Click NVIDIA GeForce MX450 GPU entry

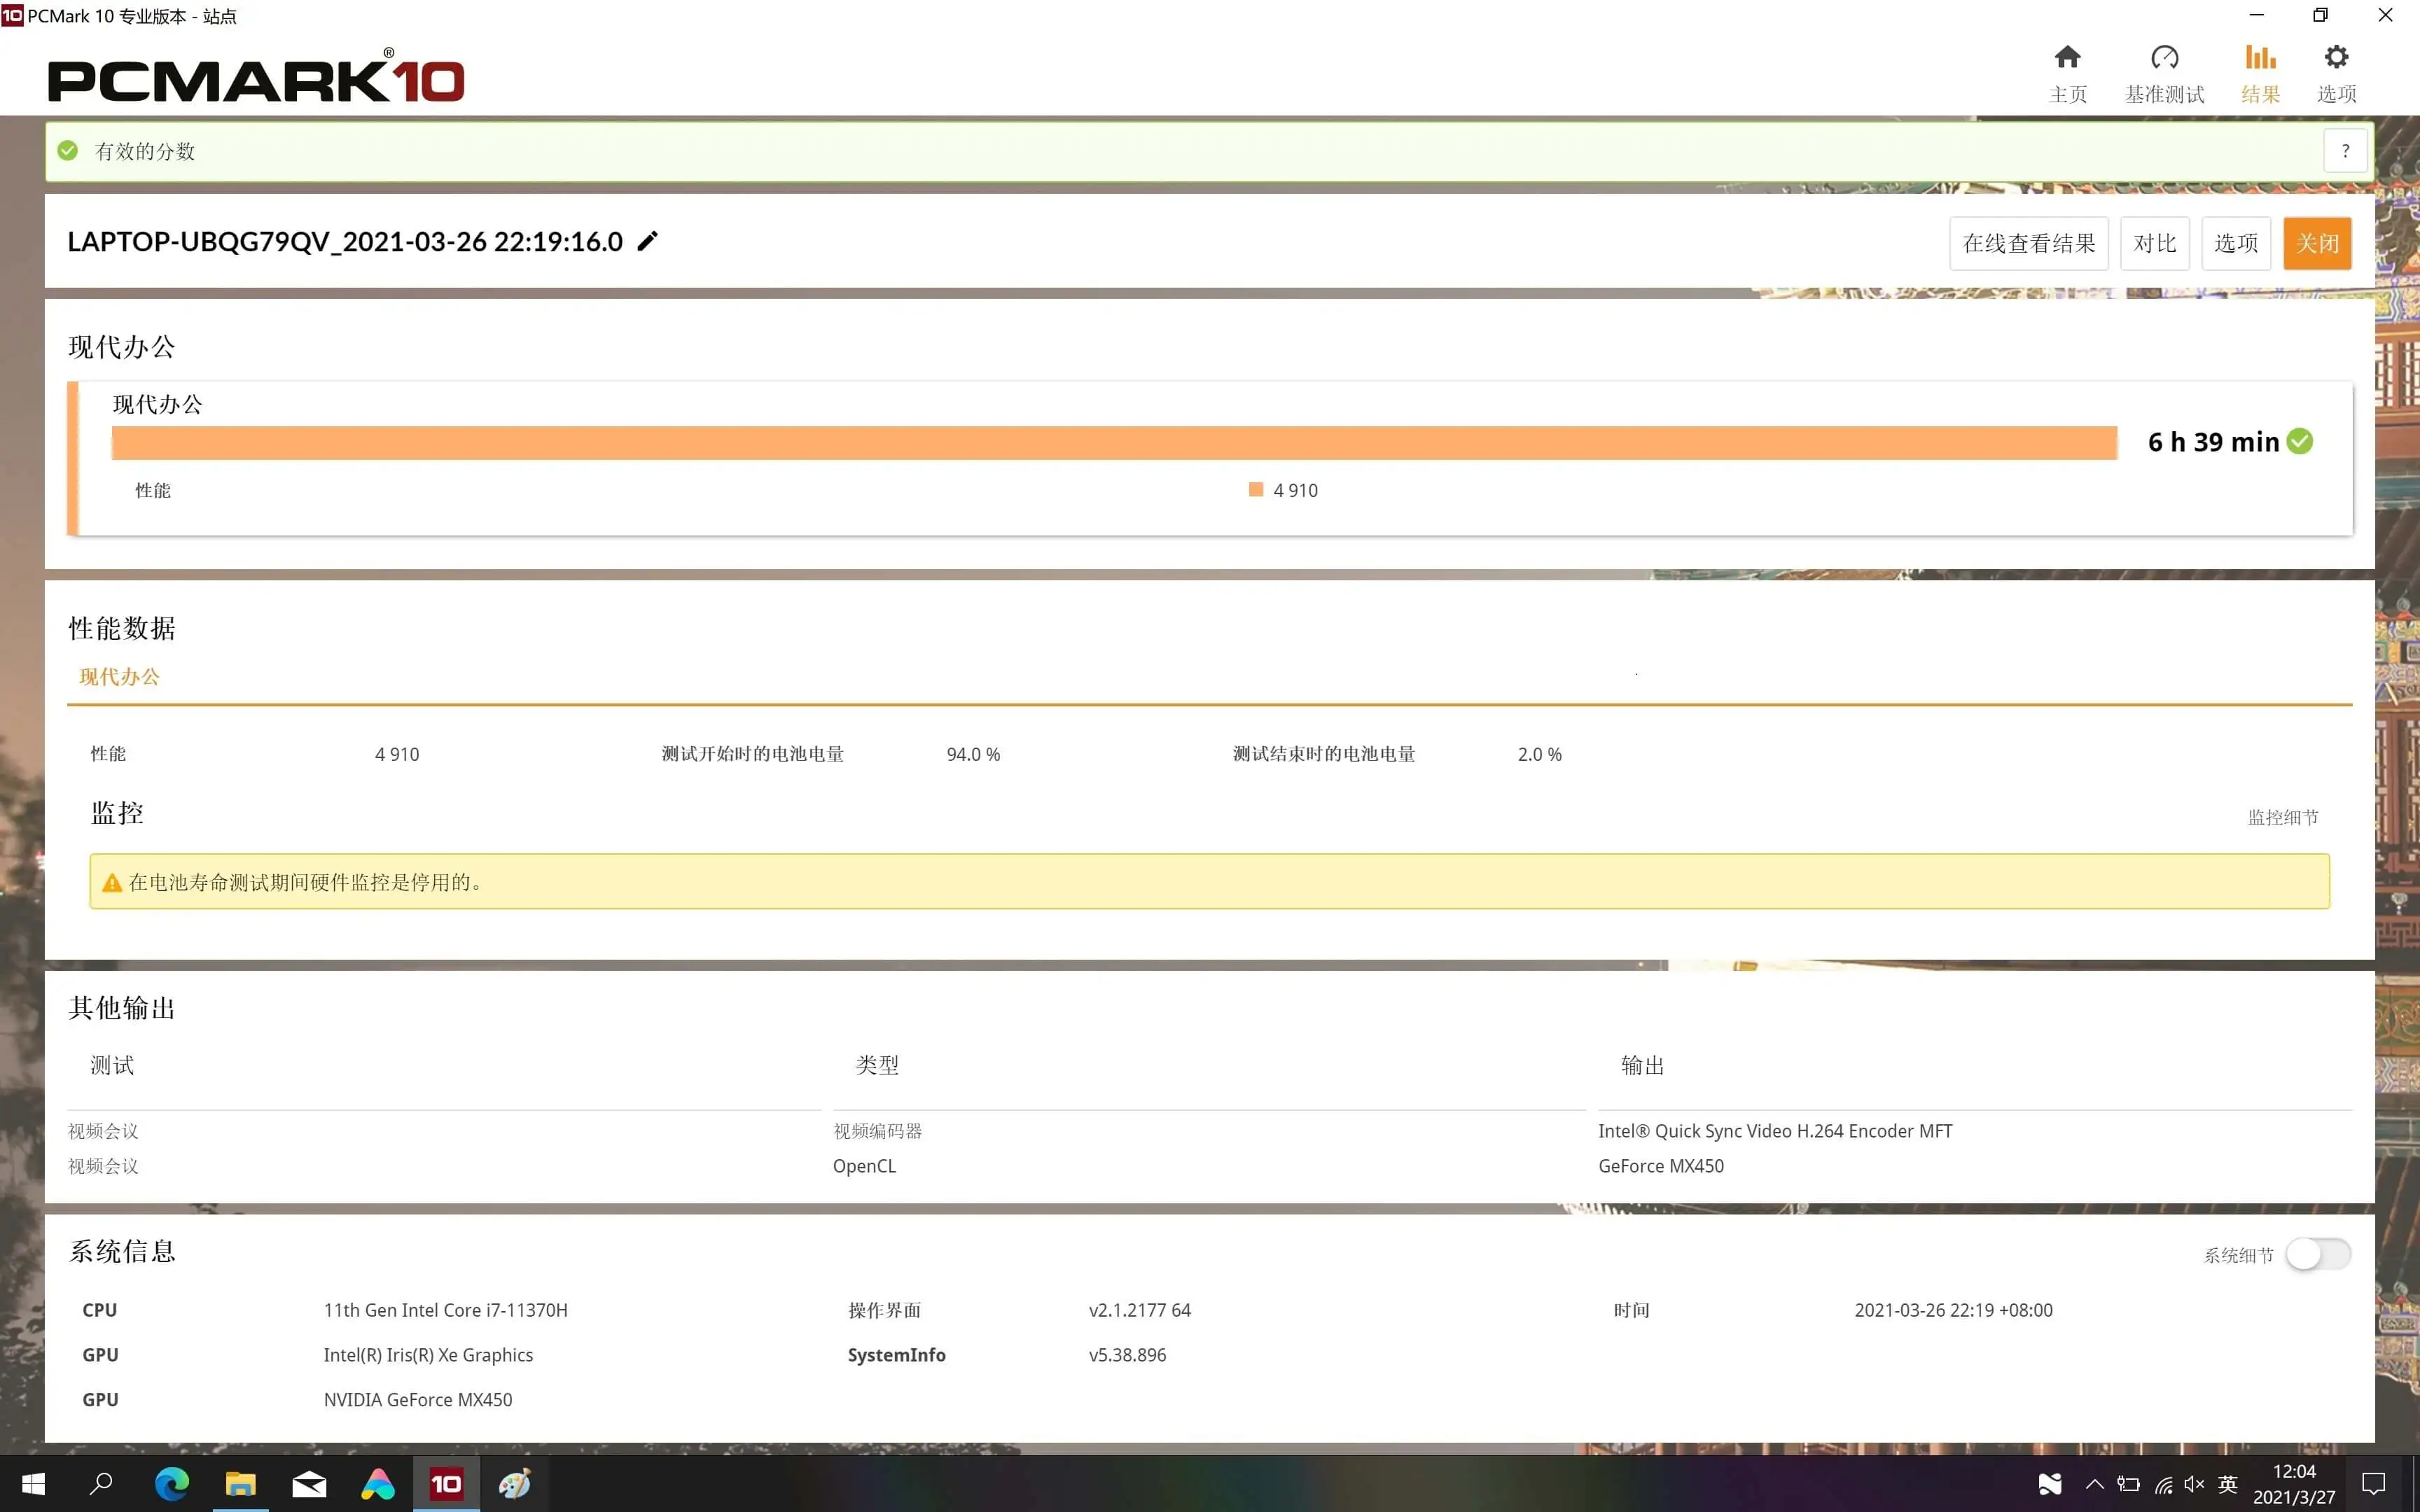(417, 1400)
